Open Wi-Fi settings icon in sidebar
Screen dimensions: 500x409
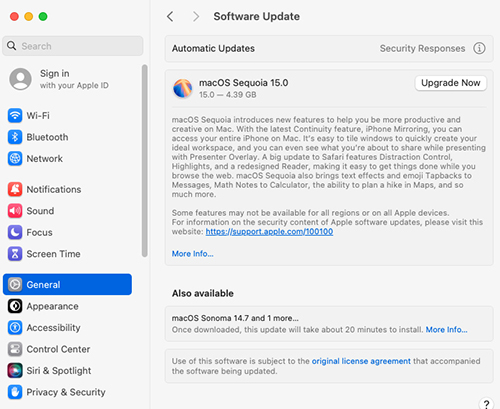(x=15, y=116)
